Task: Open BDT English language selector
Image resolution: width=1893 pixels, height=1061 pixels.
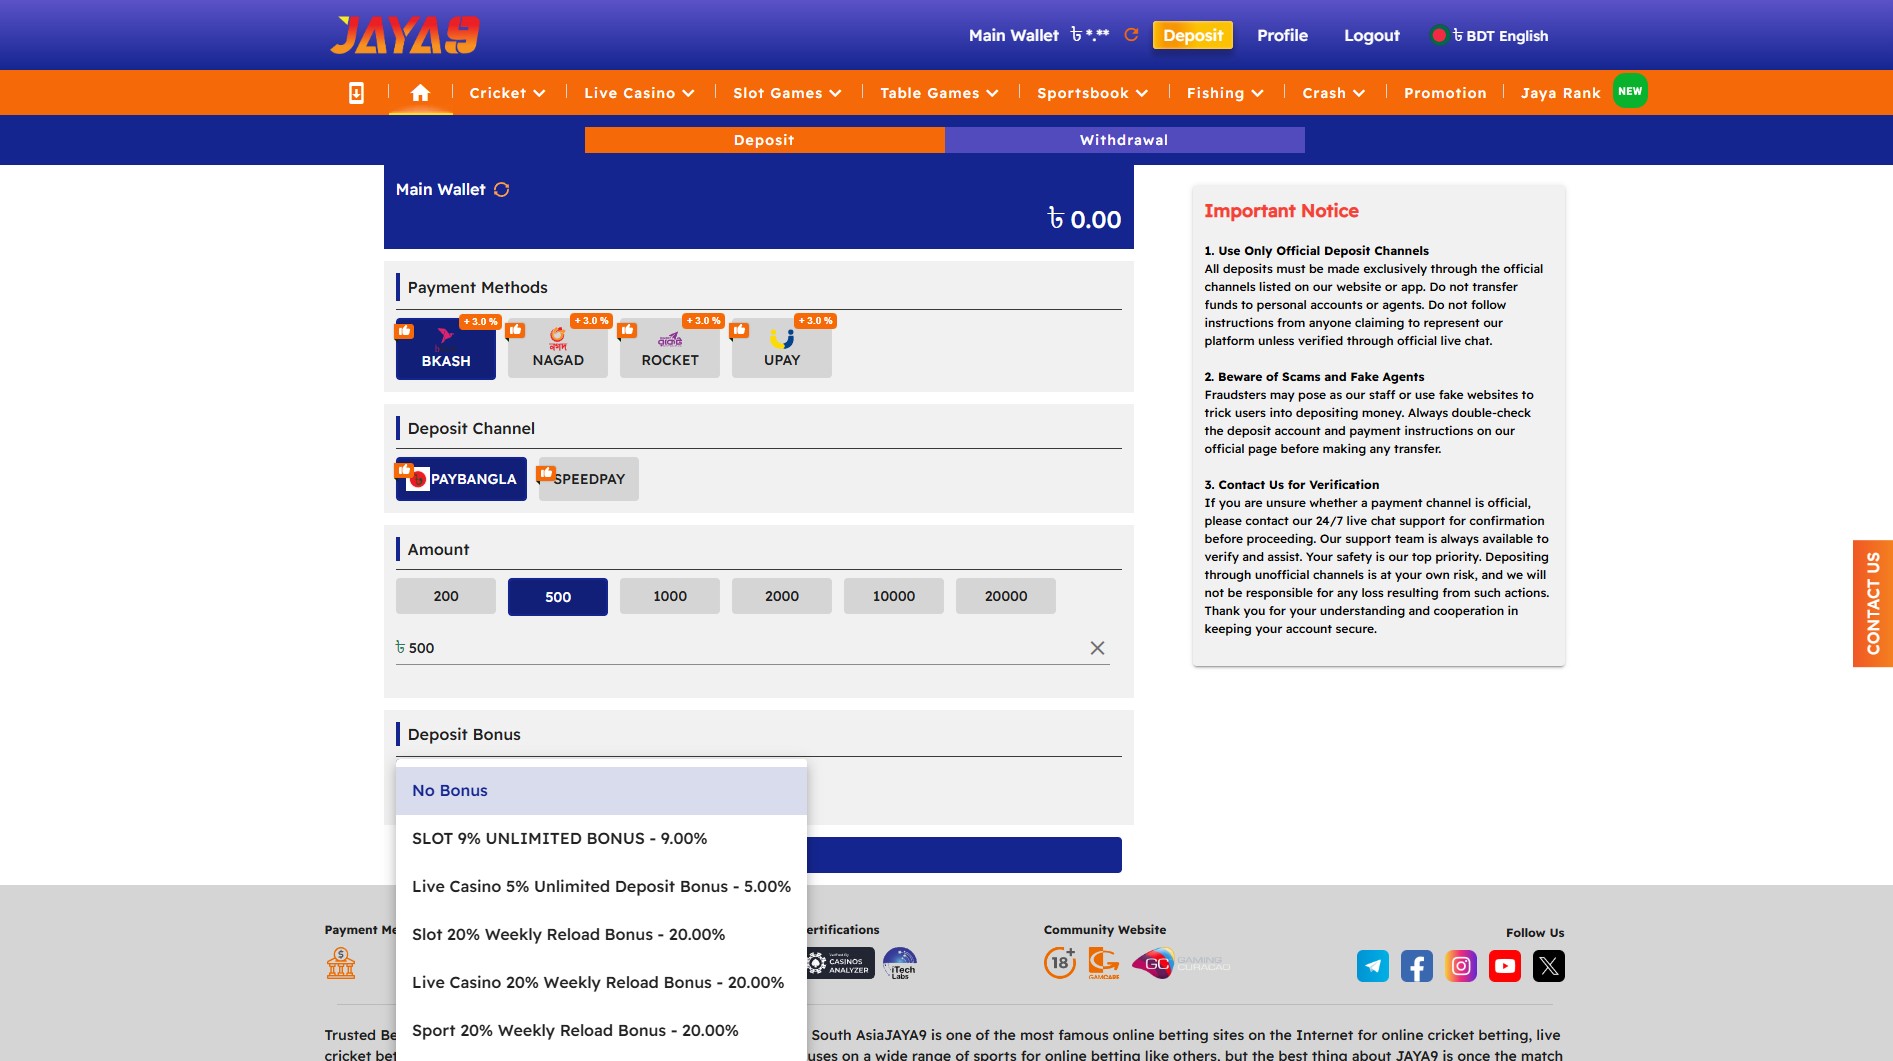Action: (1490, 36)
